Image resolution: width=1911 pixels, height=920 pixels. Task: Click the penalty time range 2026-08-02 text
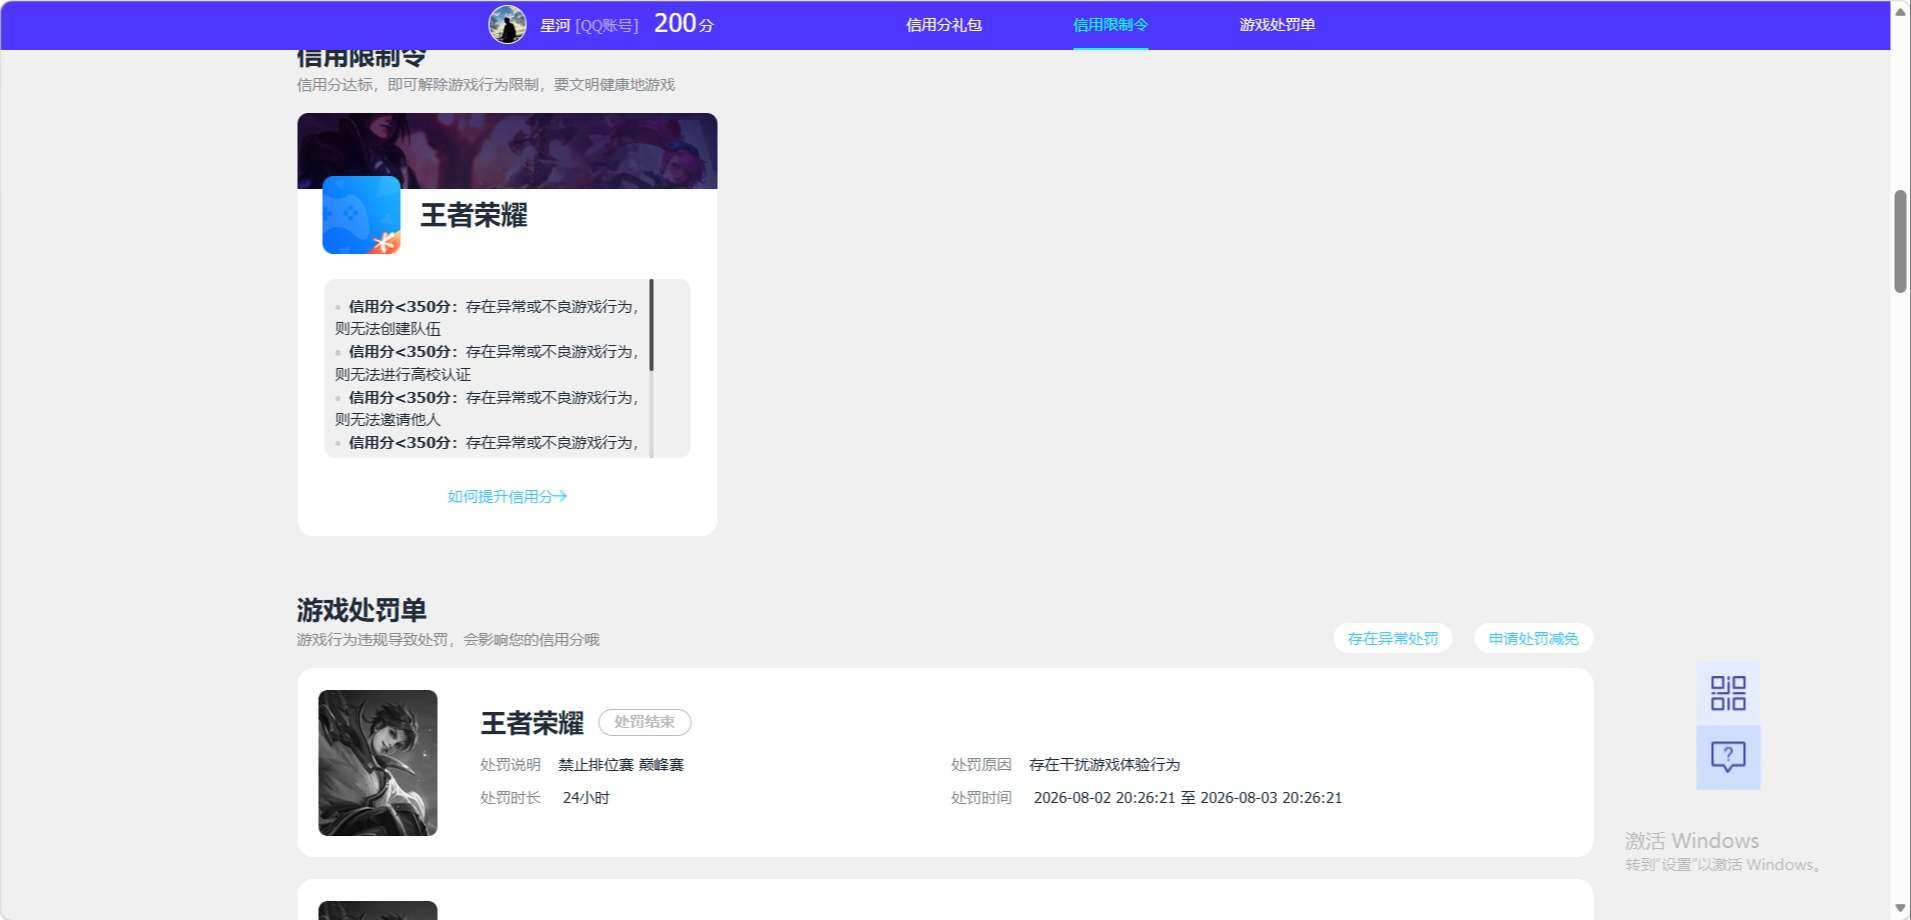point(1188,798)
